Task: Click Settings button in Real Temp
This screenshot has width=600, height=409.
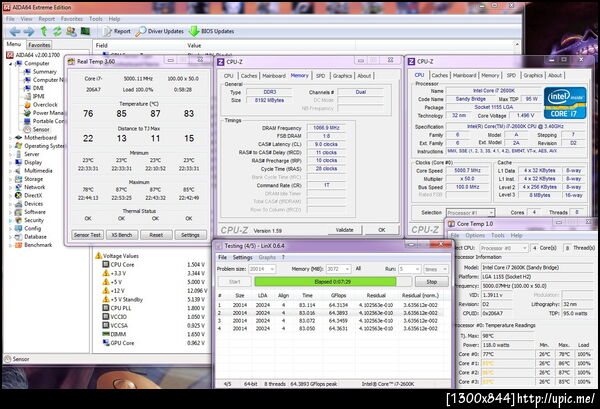Action: point(191,235)
